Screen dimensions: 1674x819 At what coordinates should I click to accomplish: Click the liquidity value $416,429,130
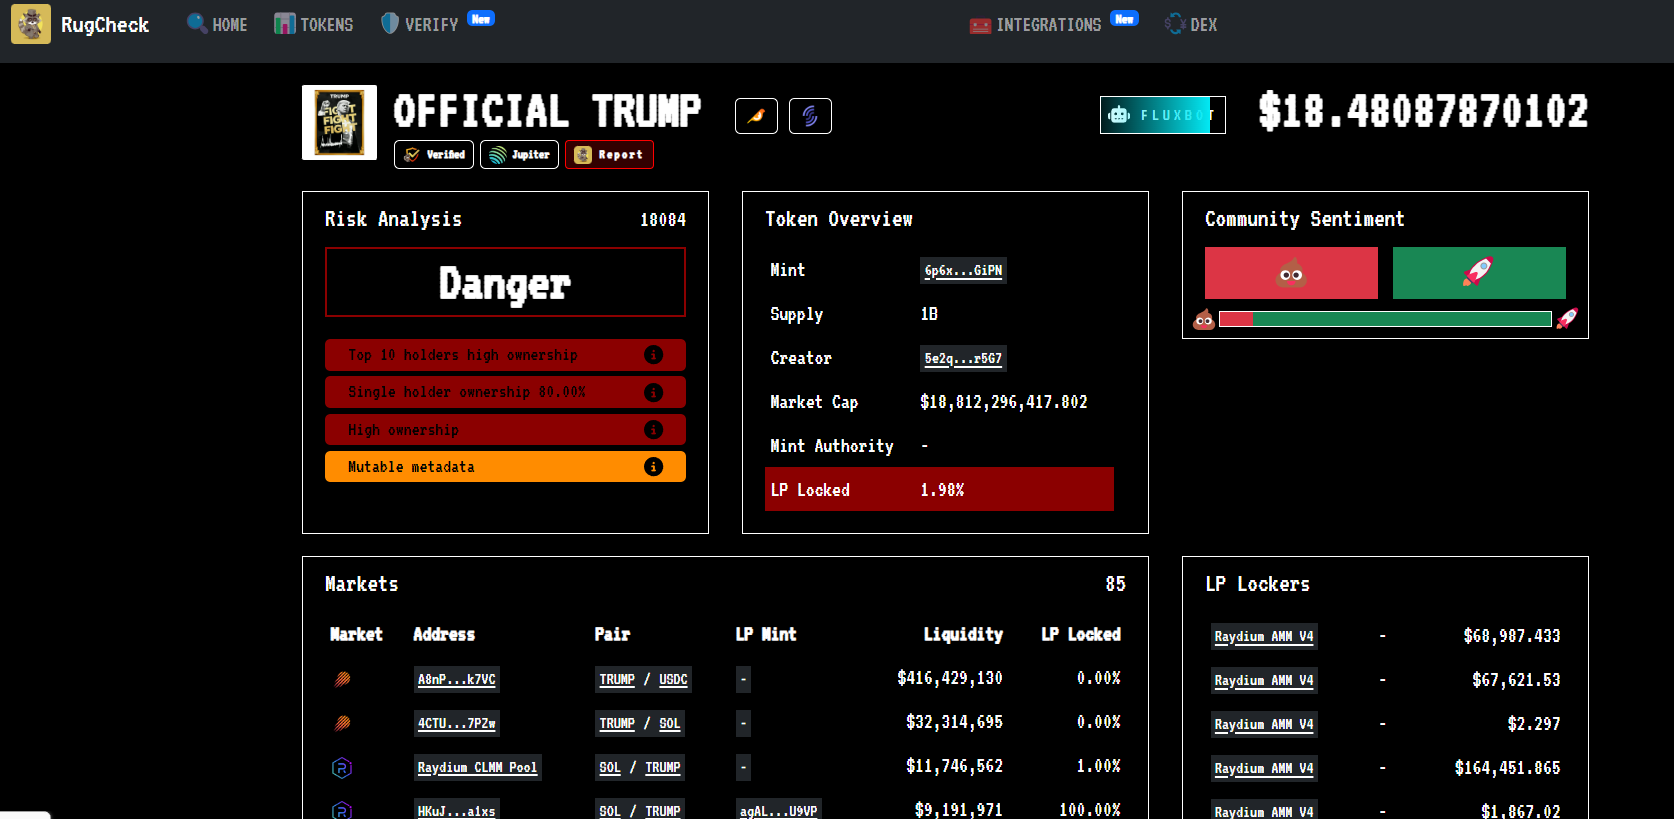[x=950, y=678]
